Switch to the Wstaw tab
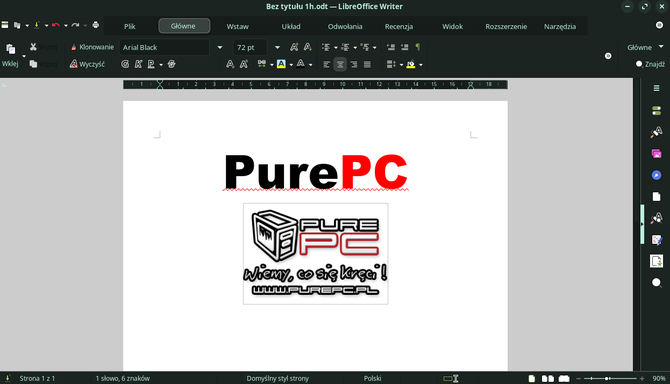670x384 pixels. (x=238, y=26)
